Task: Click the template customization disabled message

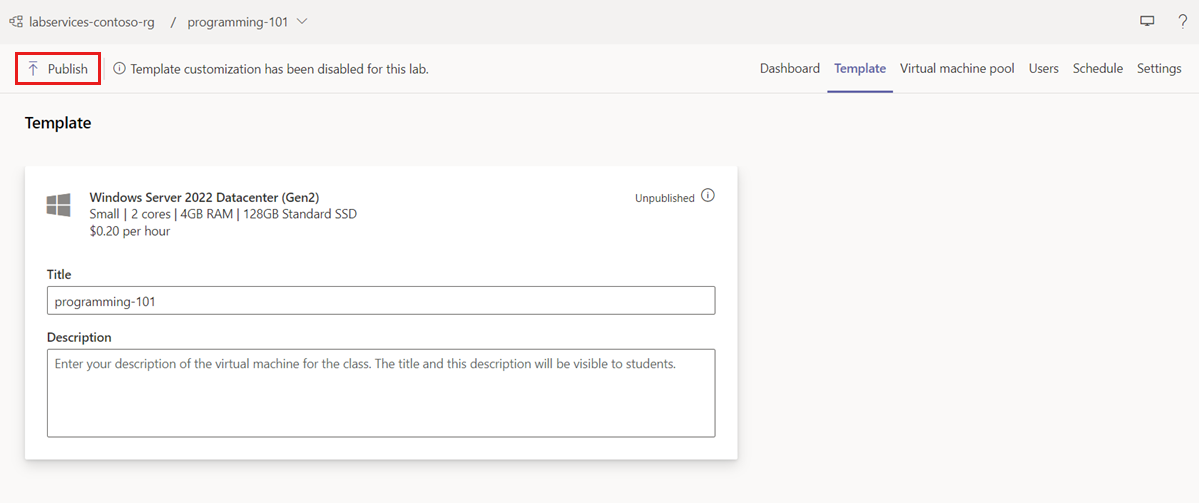Action: [x=280, y=69]
